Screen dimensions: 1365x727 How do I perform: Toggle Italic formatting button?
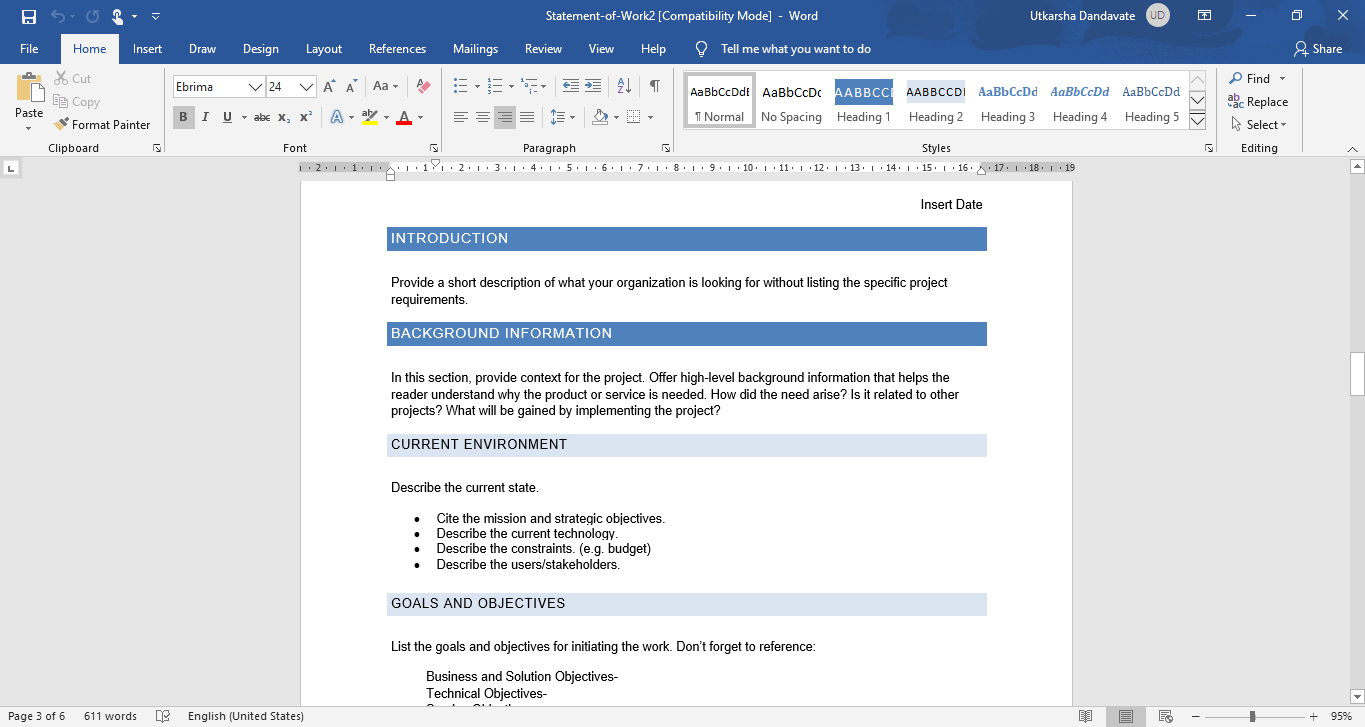click(x=205, y=118)
